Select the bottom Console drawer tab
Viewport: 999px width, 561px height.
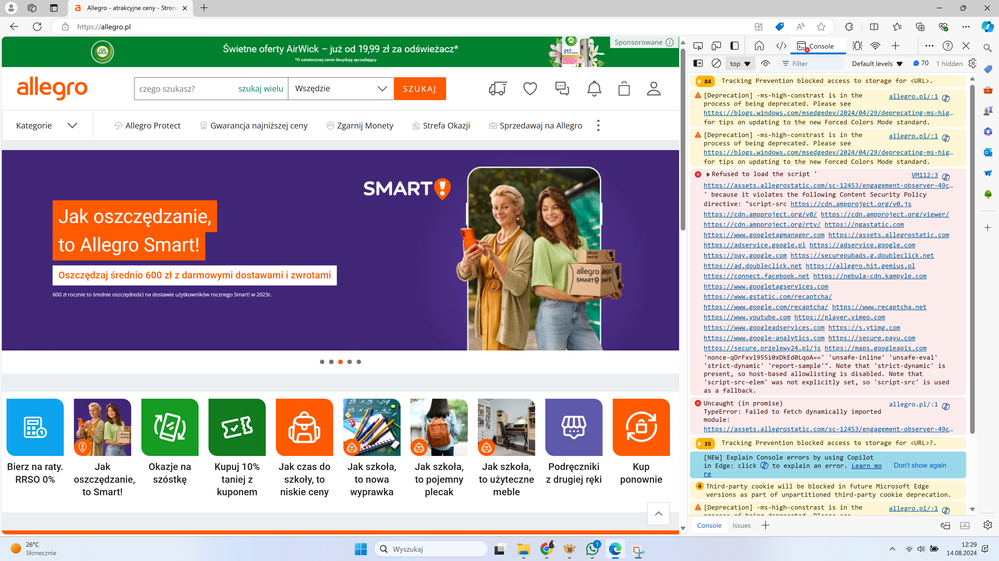709,525
